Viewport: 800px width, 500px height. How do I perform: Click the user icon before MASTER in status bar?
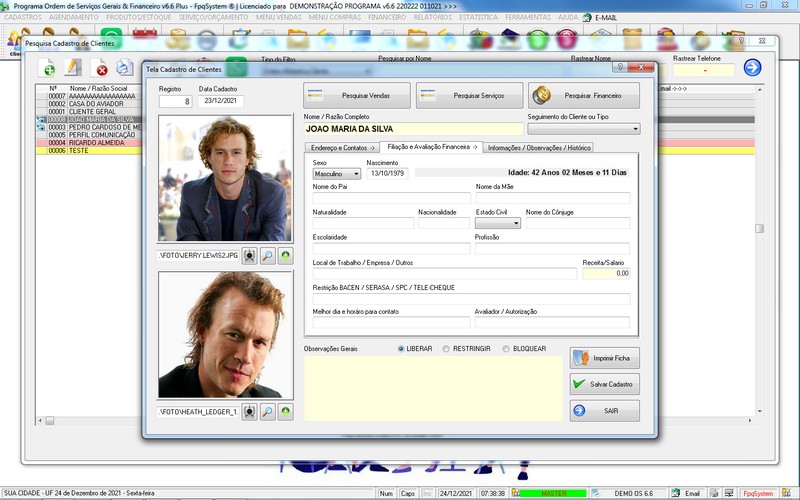[516, 493]
